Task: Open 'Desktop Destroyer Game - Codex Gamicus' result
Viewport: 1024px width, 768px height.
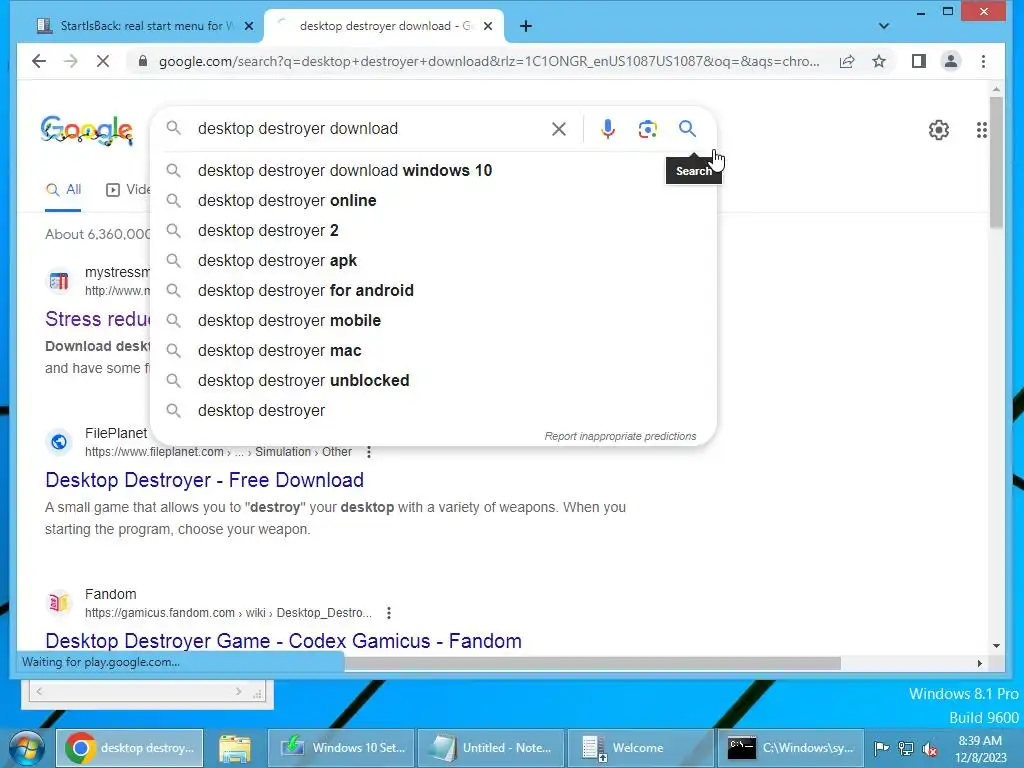Action: coord(283,641)
